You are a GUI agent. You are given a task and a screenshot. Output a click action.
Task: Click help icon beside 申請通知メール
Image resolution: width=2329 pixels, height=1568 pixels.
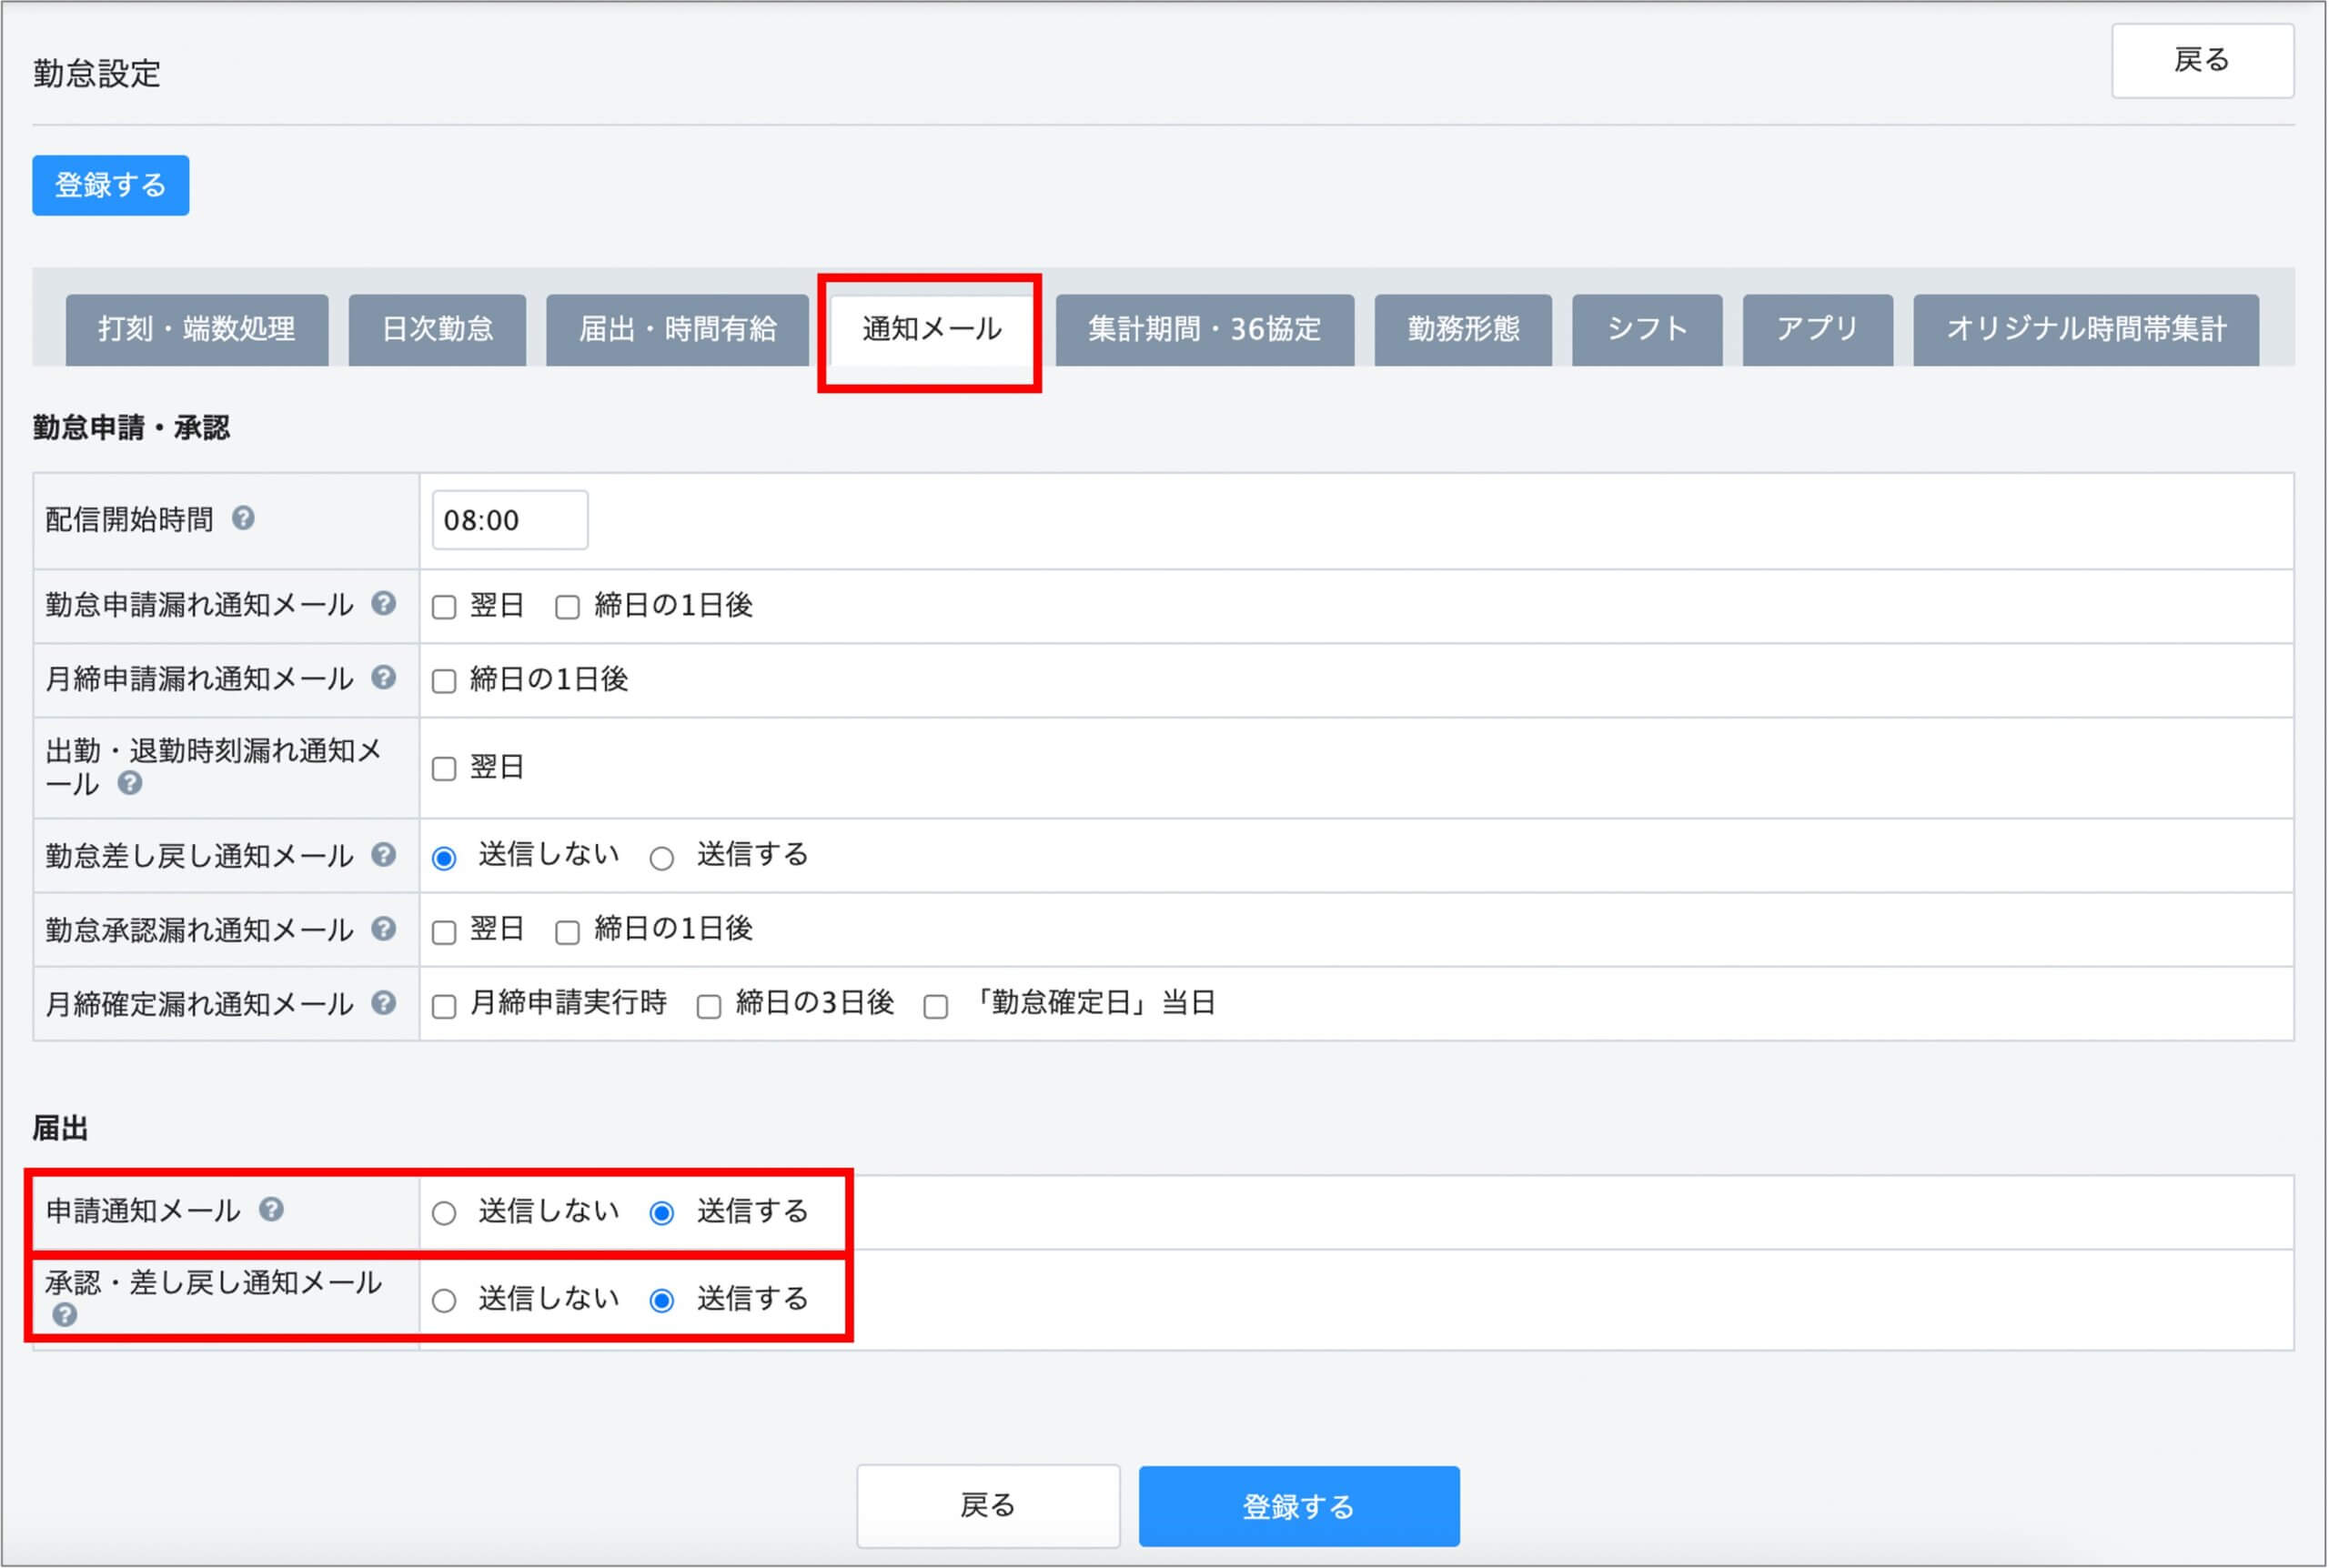click(271, 1210)
